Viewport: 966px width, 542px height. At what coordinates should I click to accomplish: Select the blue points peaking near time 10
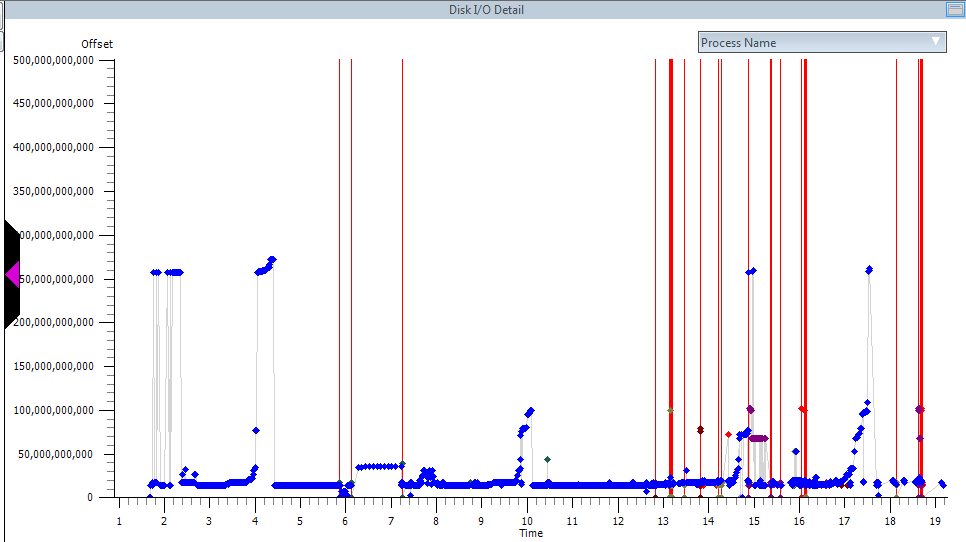[x=530, y=410]
